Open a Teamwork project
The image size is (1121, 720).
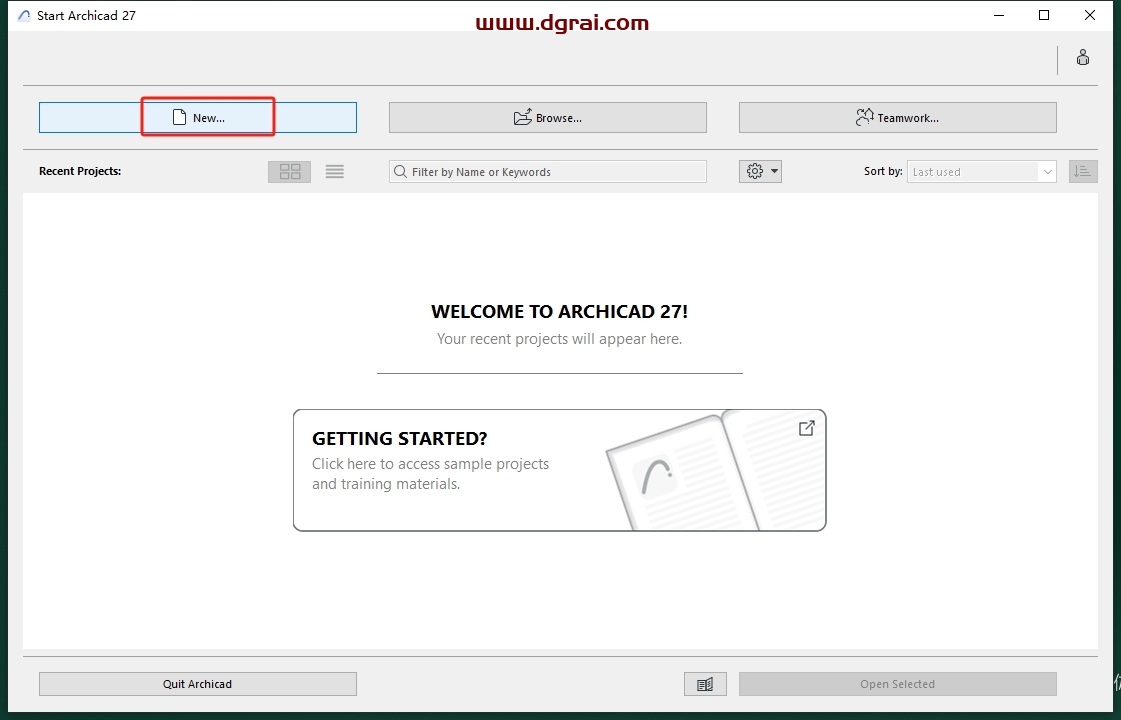click(897, 117)
